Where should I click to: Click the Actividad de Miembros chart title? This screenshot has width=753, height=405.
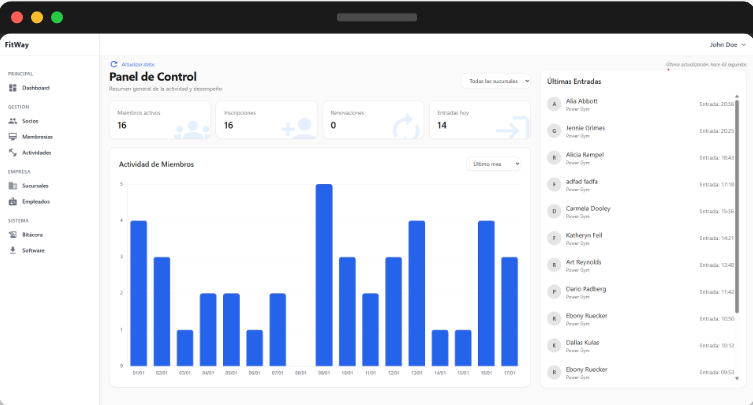157,164
